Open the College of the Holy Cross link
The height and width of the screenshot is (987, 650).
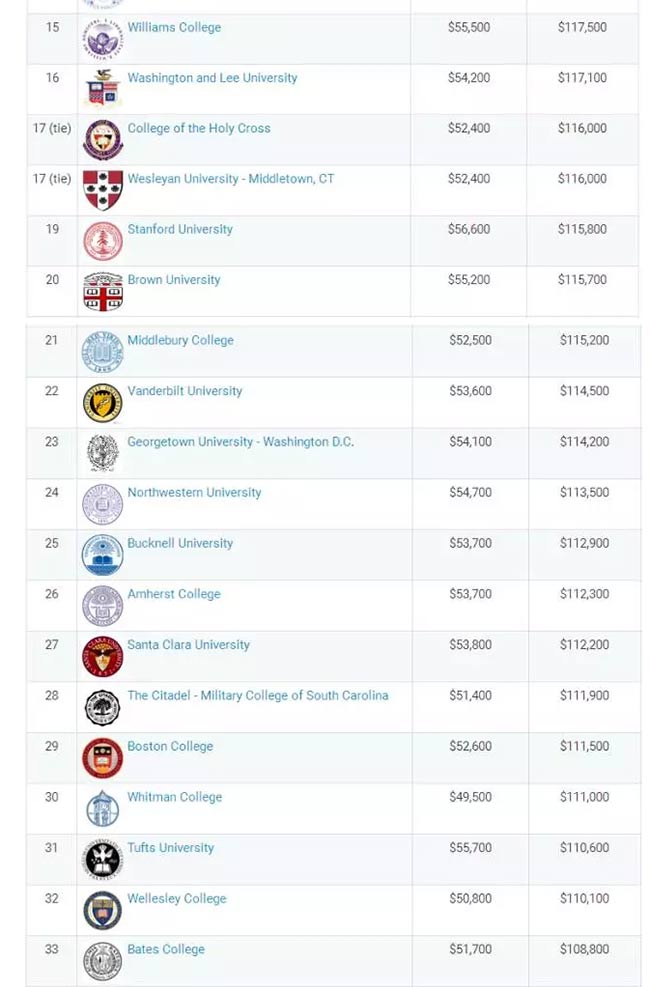(x=199, y=128)
